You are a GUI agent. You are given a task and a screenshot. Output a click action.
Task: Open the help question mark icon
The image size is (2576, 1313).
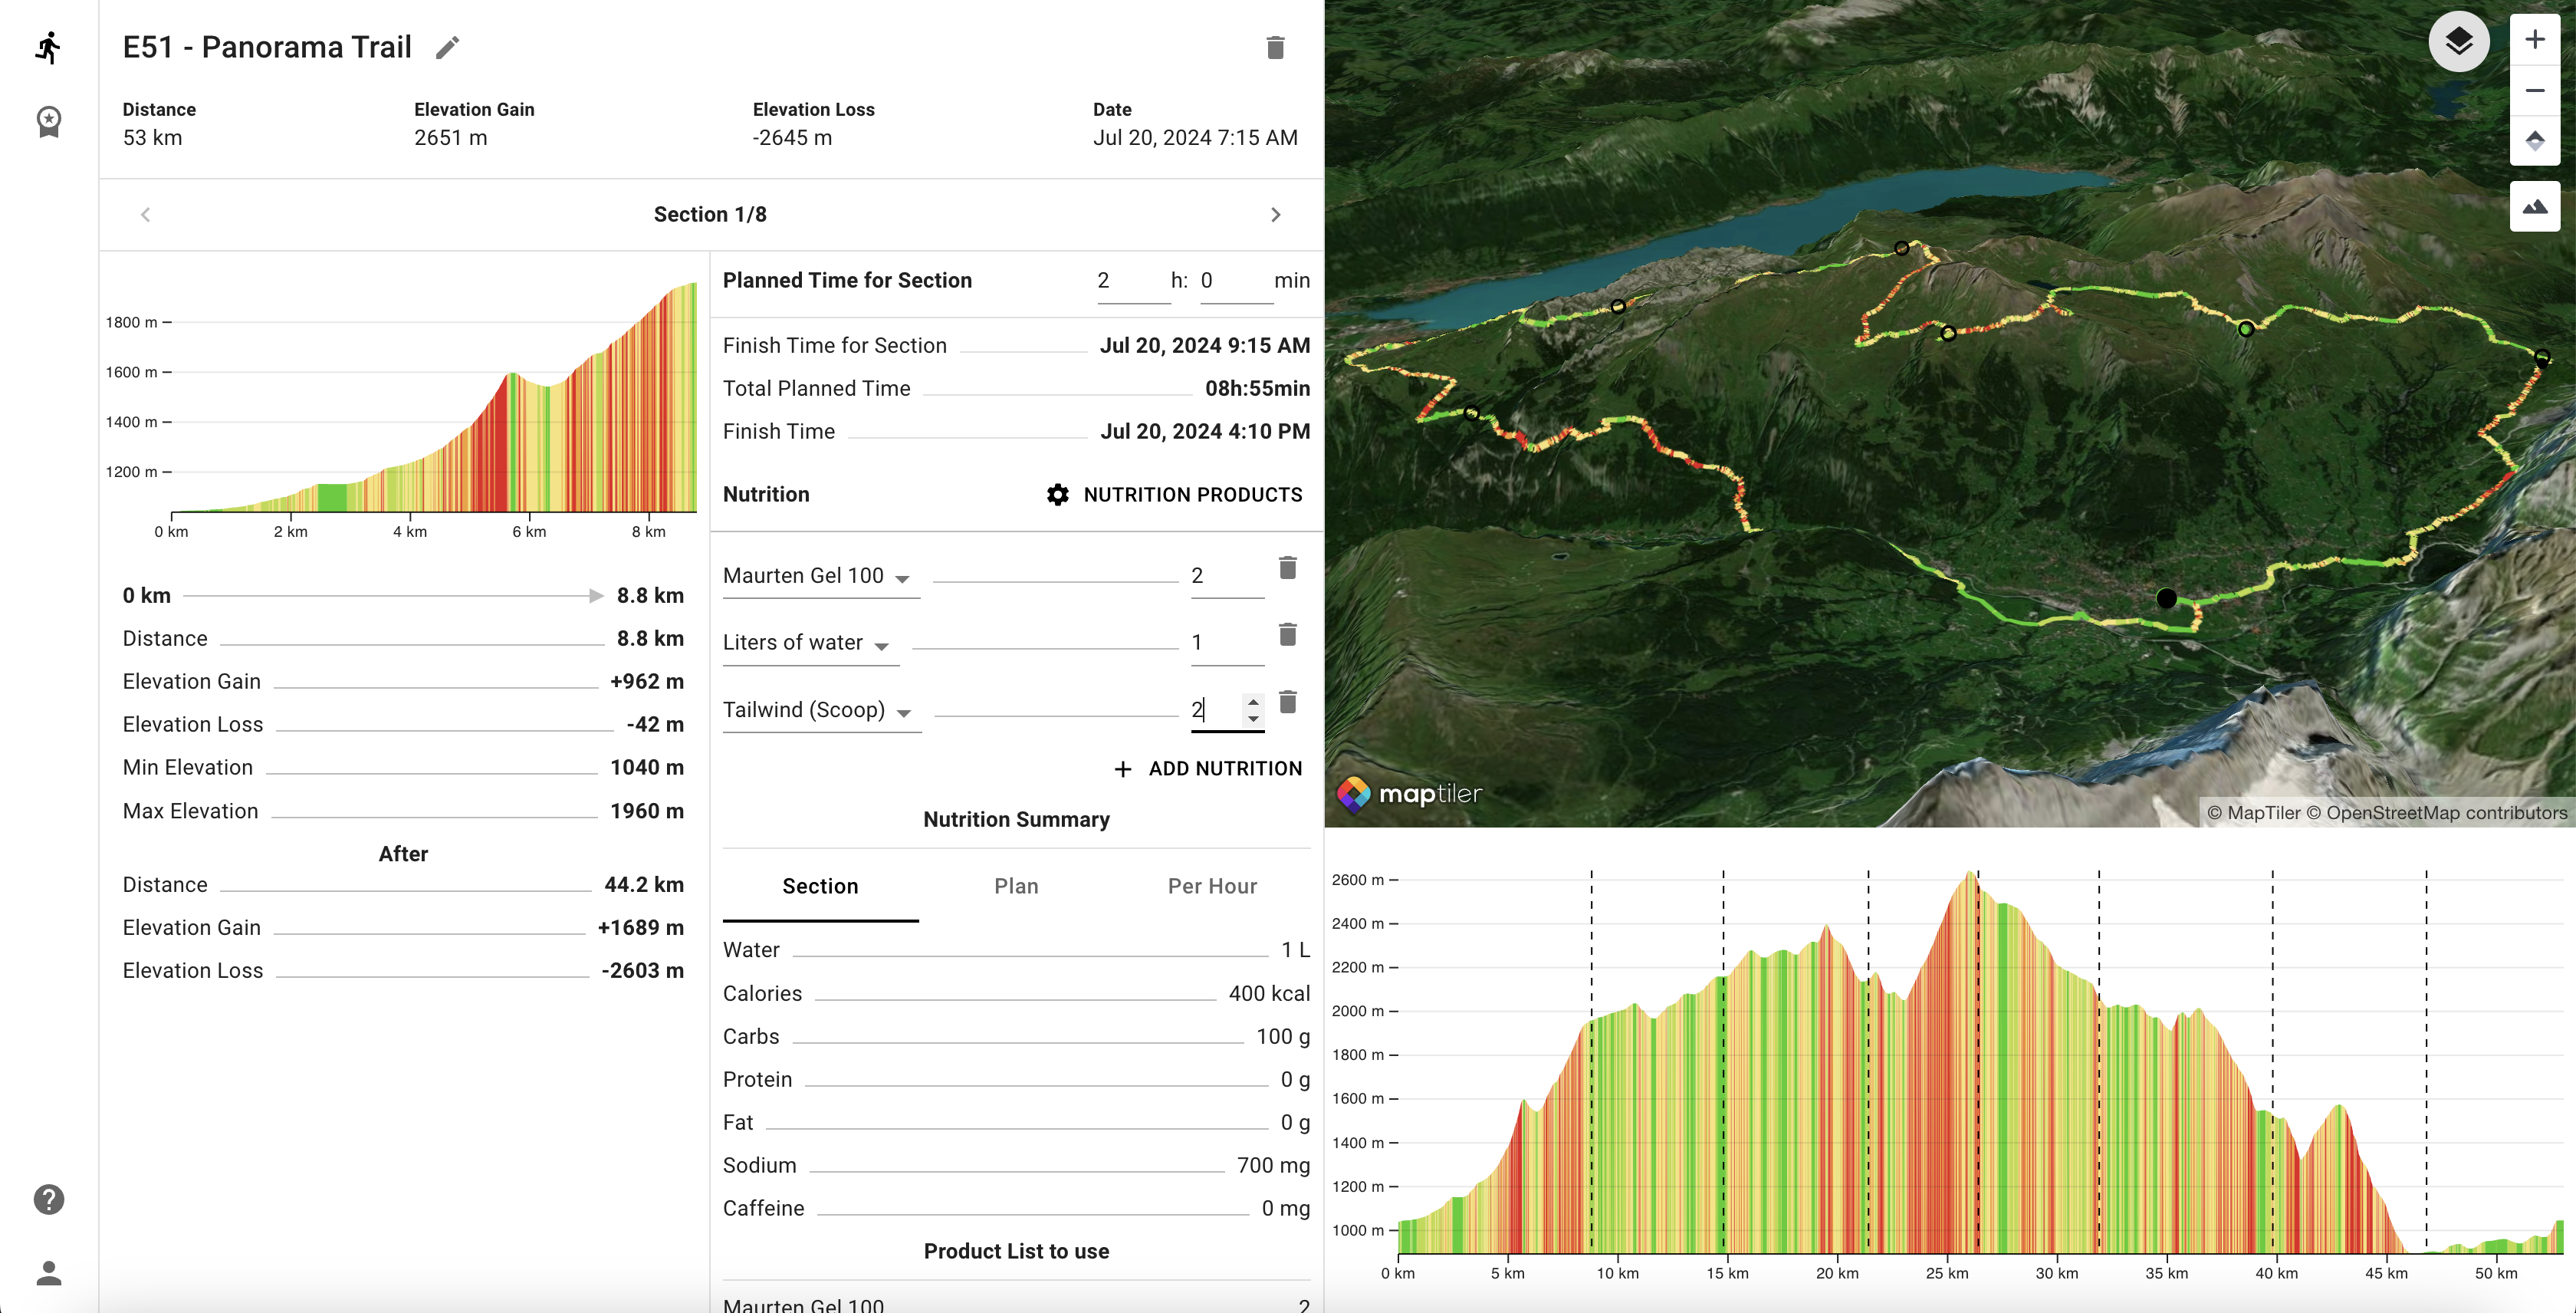coord(48,1199)
